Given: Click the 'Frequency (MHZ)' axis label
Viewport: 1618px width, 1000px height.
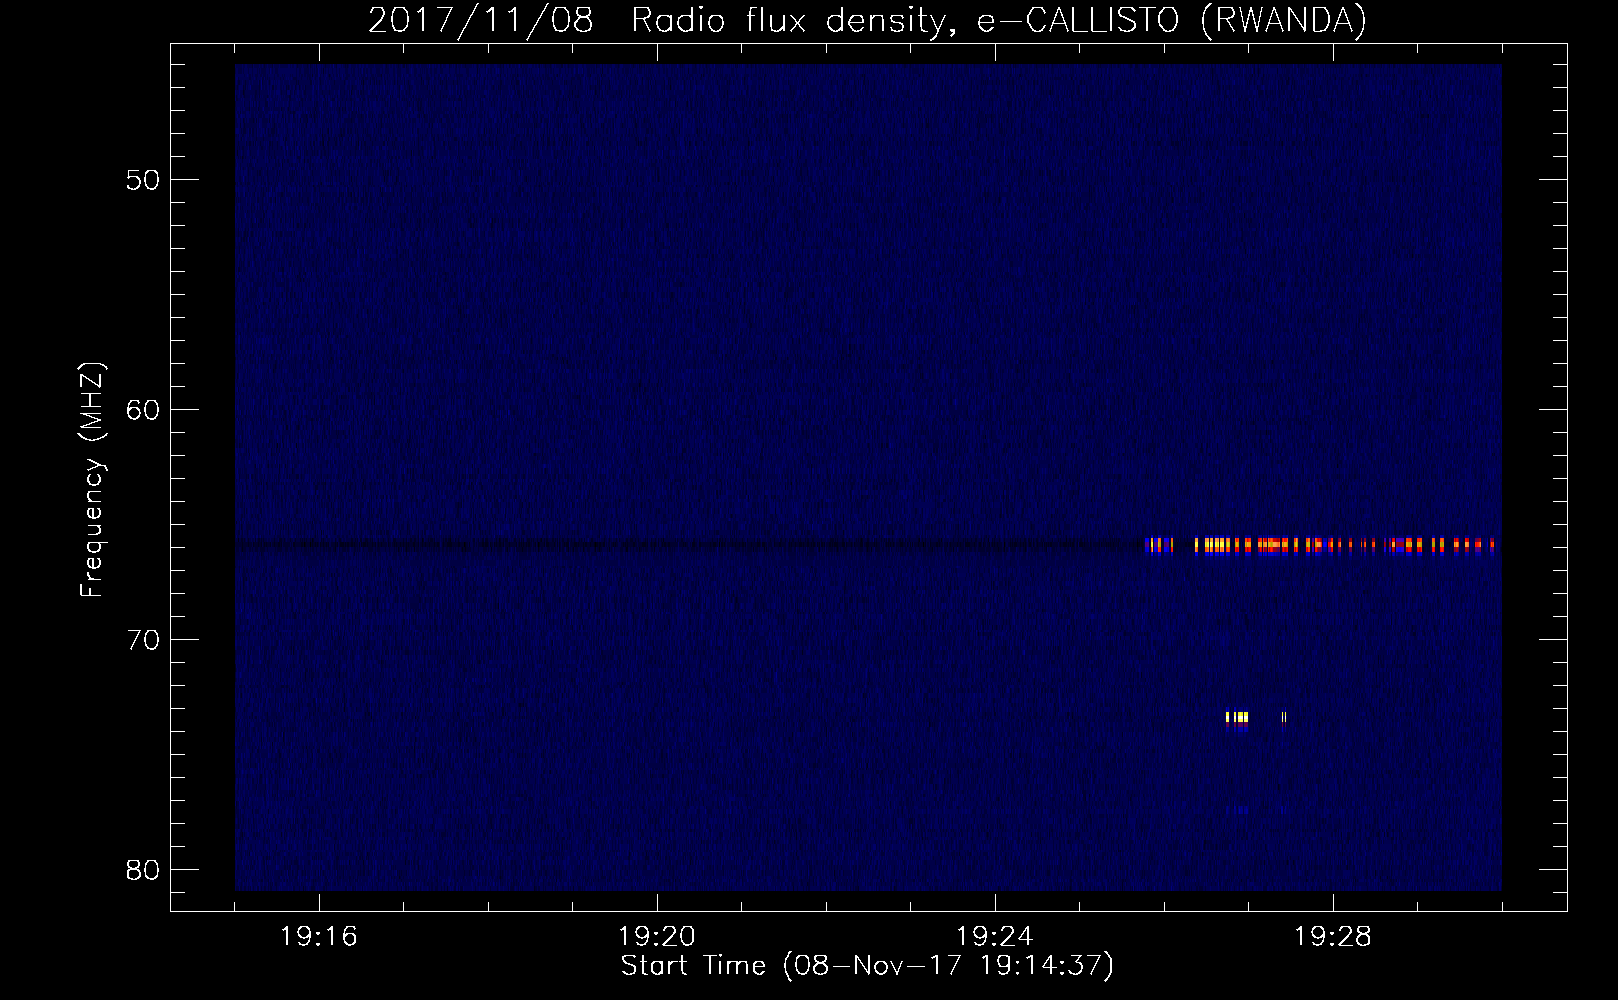Looking at the screenshot, I should 92,480.
